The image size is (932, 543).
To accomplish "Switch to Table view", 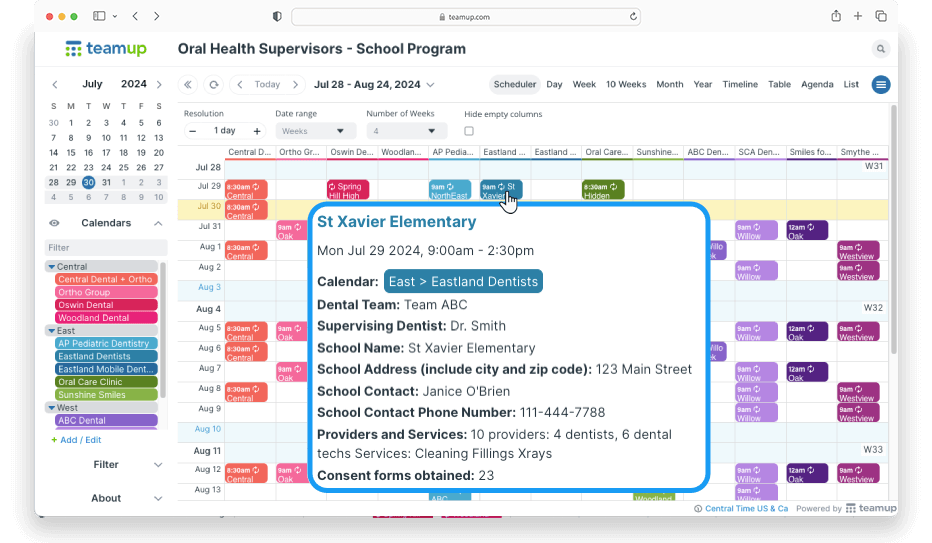I will click(779, 84).
